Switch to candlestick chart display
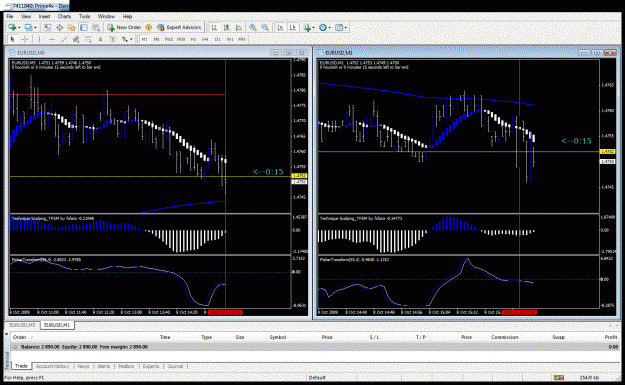 coord(226,27)
